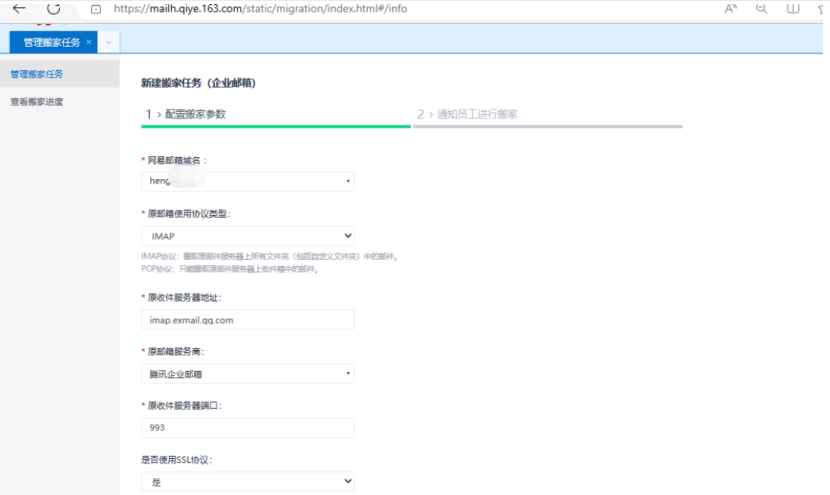Screen dimensions: 830x495
Task: Click the label 原邮箱使用协议类型
Action: (x=189, y=214)
